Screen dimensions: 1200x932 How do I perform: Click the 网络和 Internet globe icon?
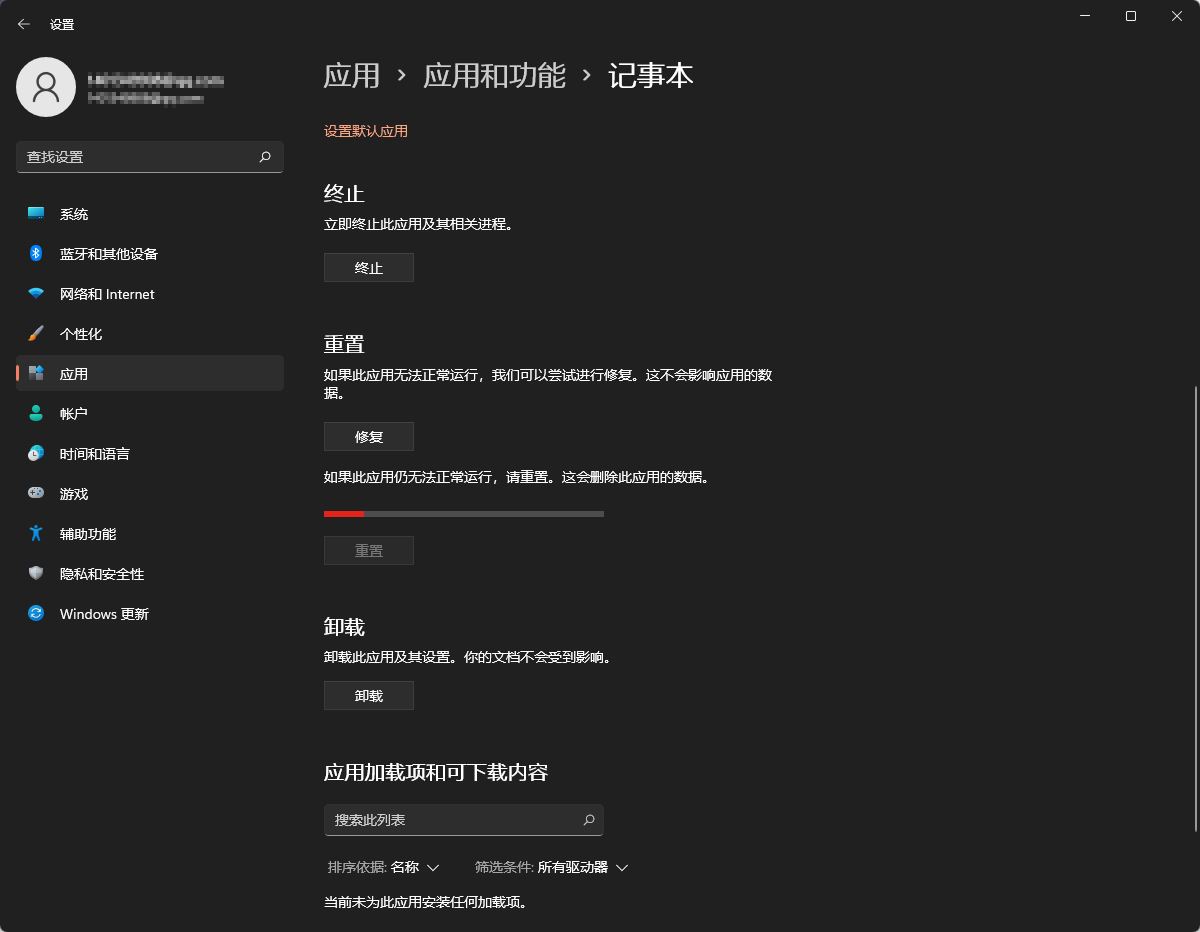35,293
